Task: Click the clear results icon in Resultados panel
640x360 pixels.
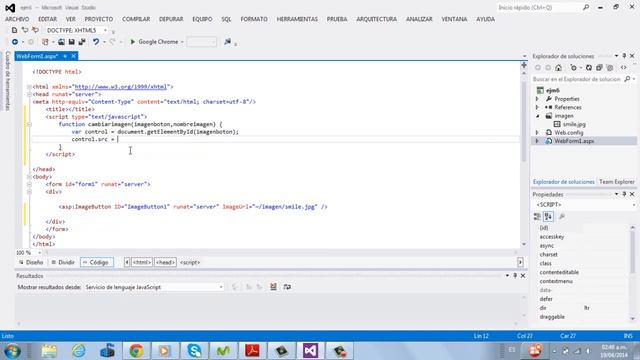Action: pyautogui.click(x=273, y=287)
